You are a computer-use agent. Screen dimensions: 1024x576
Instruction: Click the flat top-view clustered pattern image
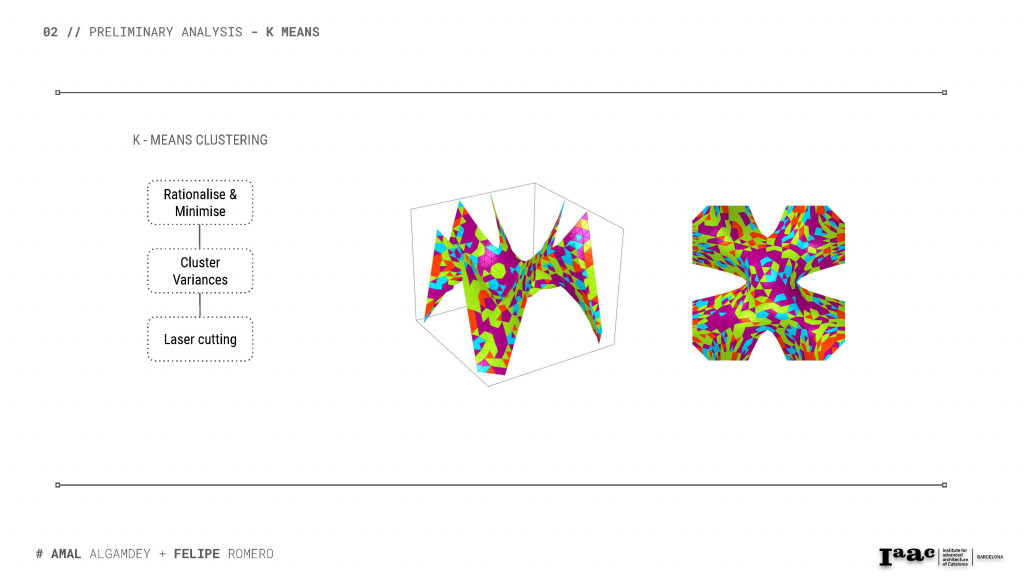click(x=768, y=283)
